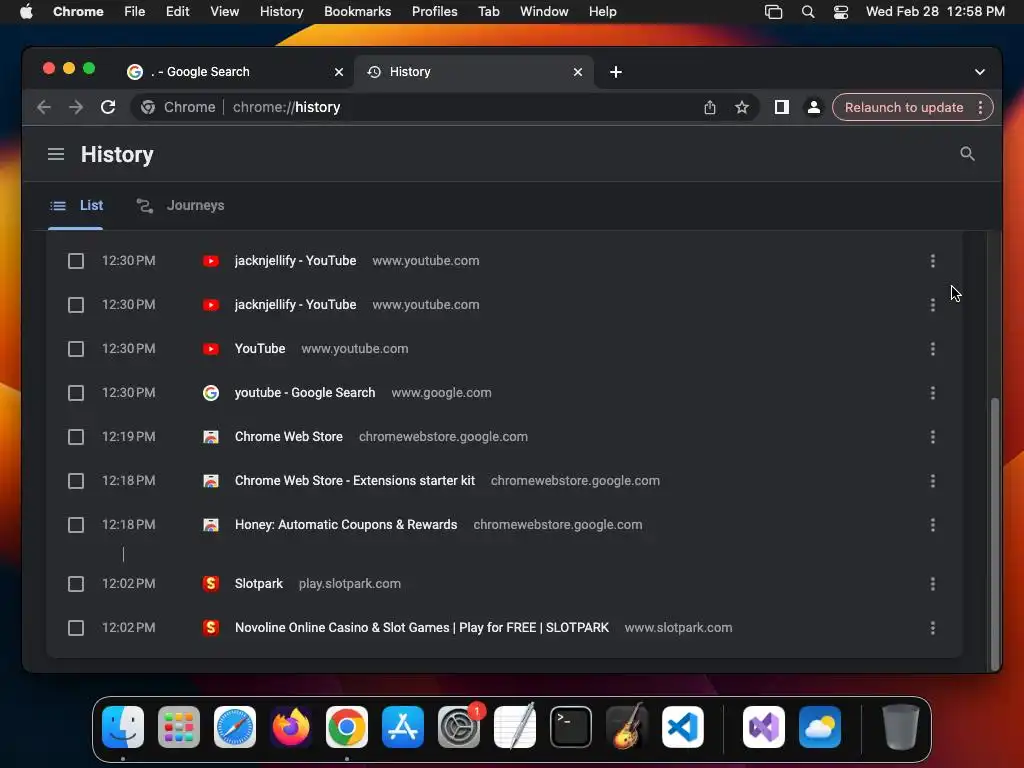Go forward with the forward arrow
Screen dimensions: 1024x768
coord(76,107)
